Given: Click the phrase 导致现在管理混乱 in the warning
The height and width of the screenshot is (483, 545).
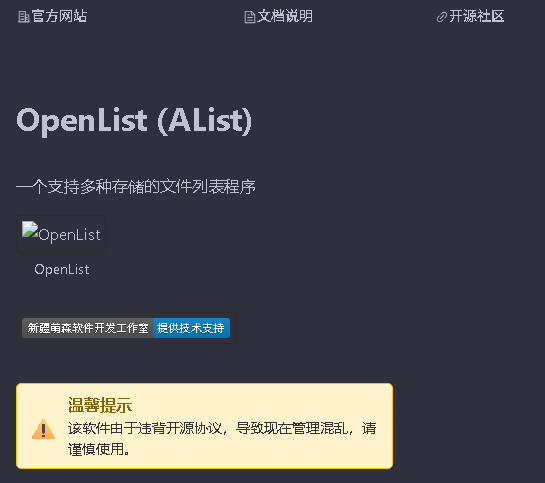Looking at the screenshot, I should pos(292,428).
